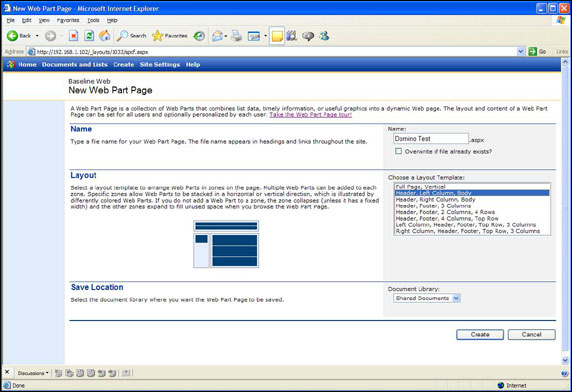Open the Mail button dropdown arrow

point(226,36)
